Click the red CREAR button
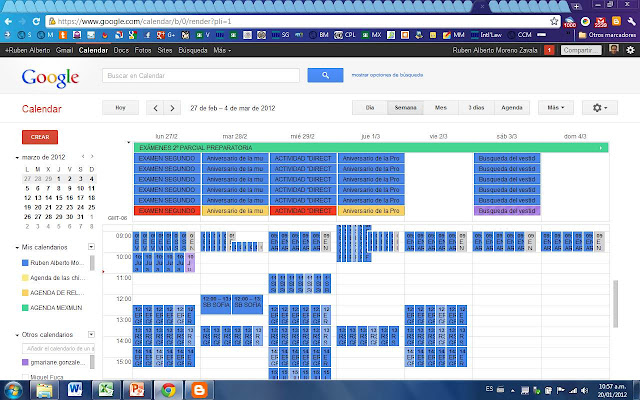This screenshot has width=640, height=400. (40, 137)
